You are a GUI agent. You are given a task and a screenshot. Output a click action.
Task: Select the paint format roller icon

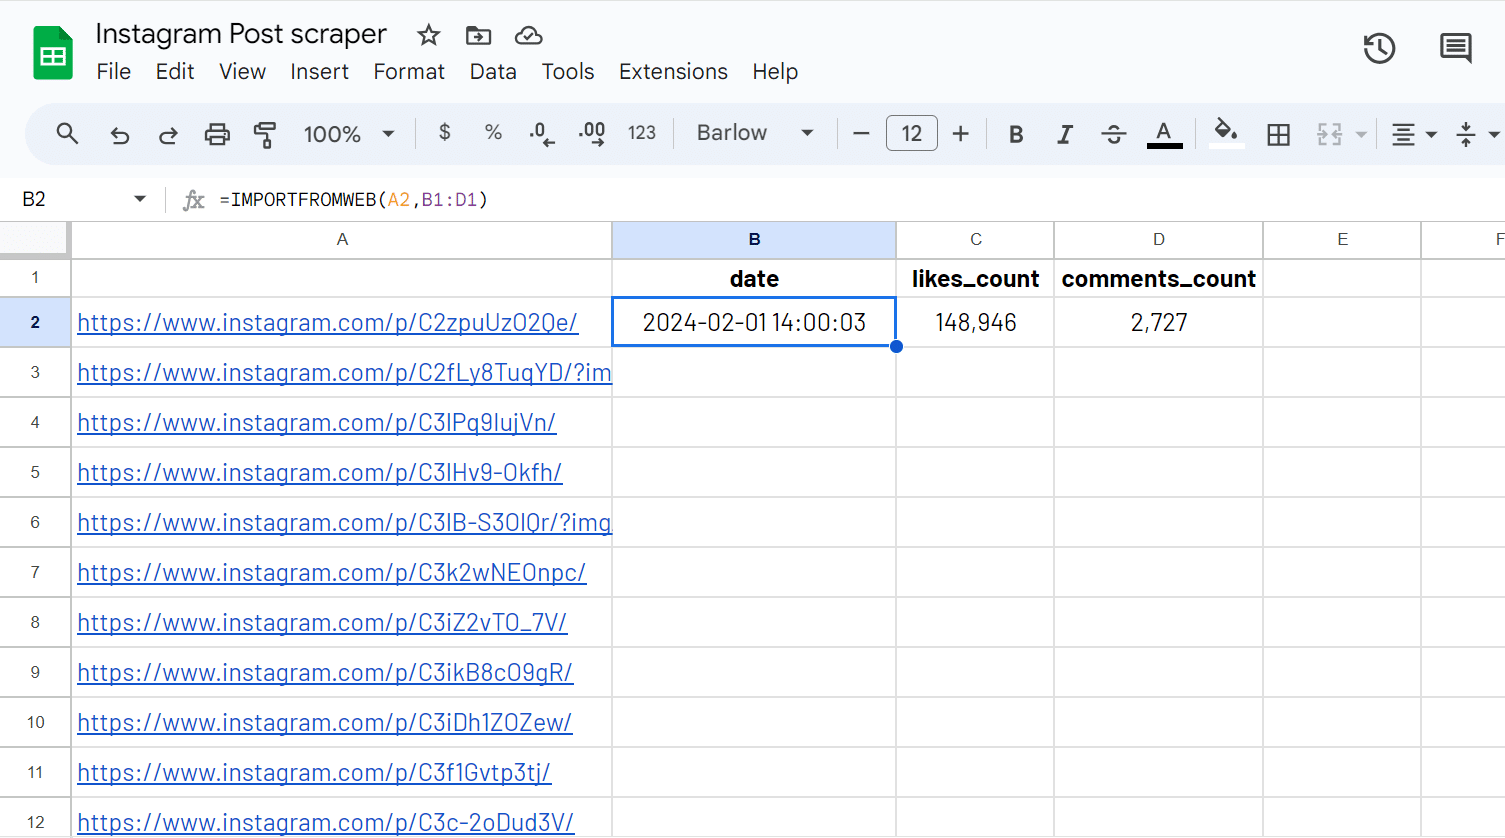coord(265,134)
